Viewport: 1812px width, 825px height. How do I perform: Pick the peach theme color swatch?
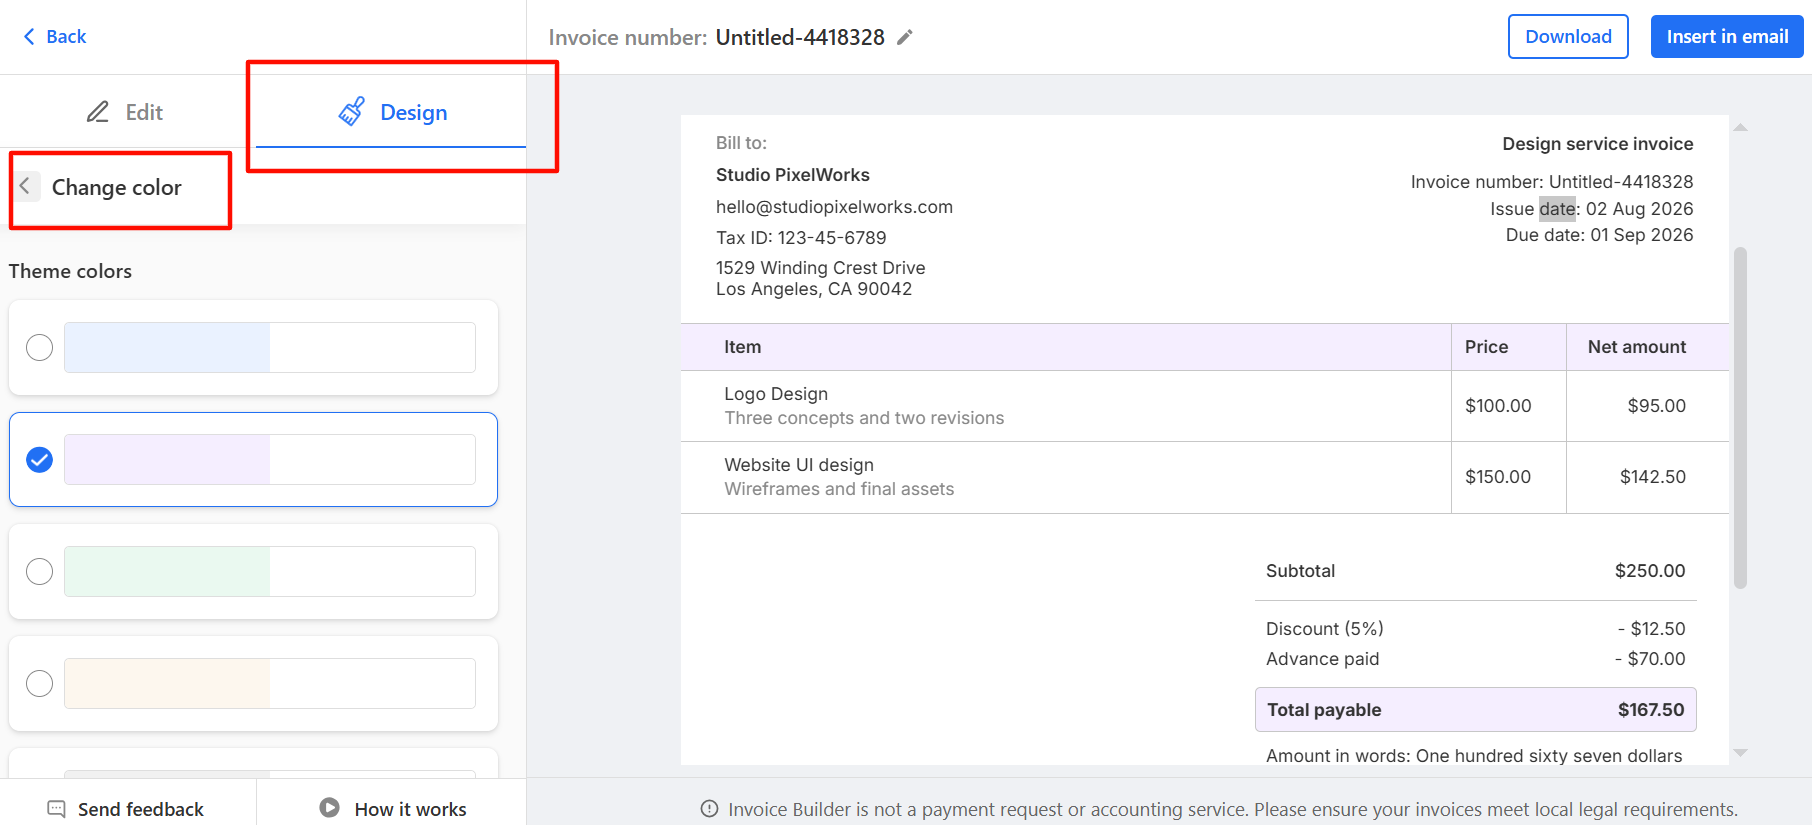(270, 683)
